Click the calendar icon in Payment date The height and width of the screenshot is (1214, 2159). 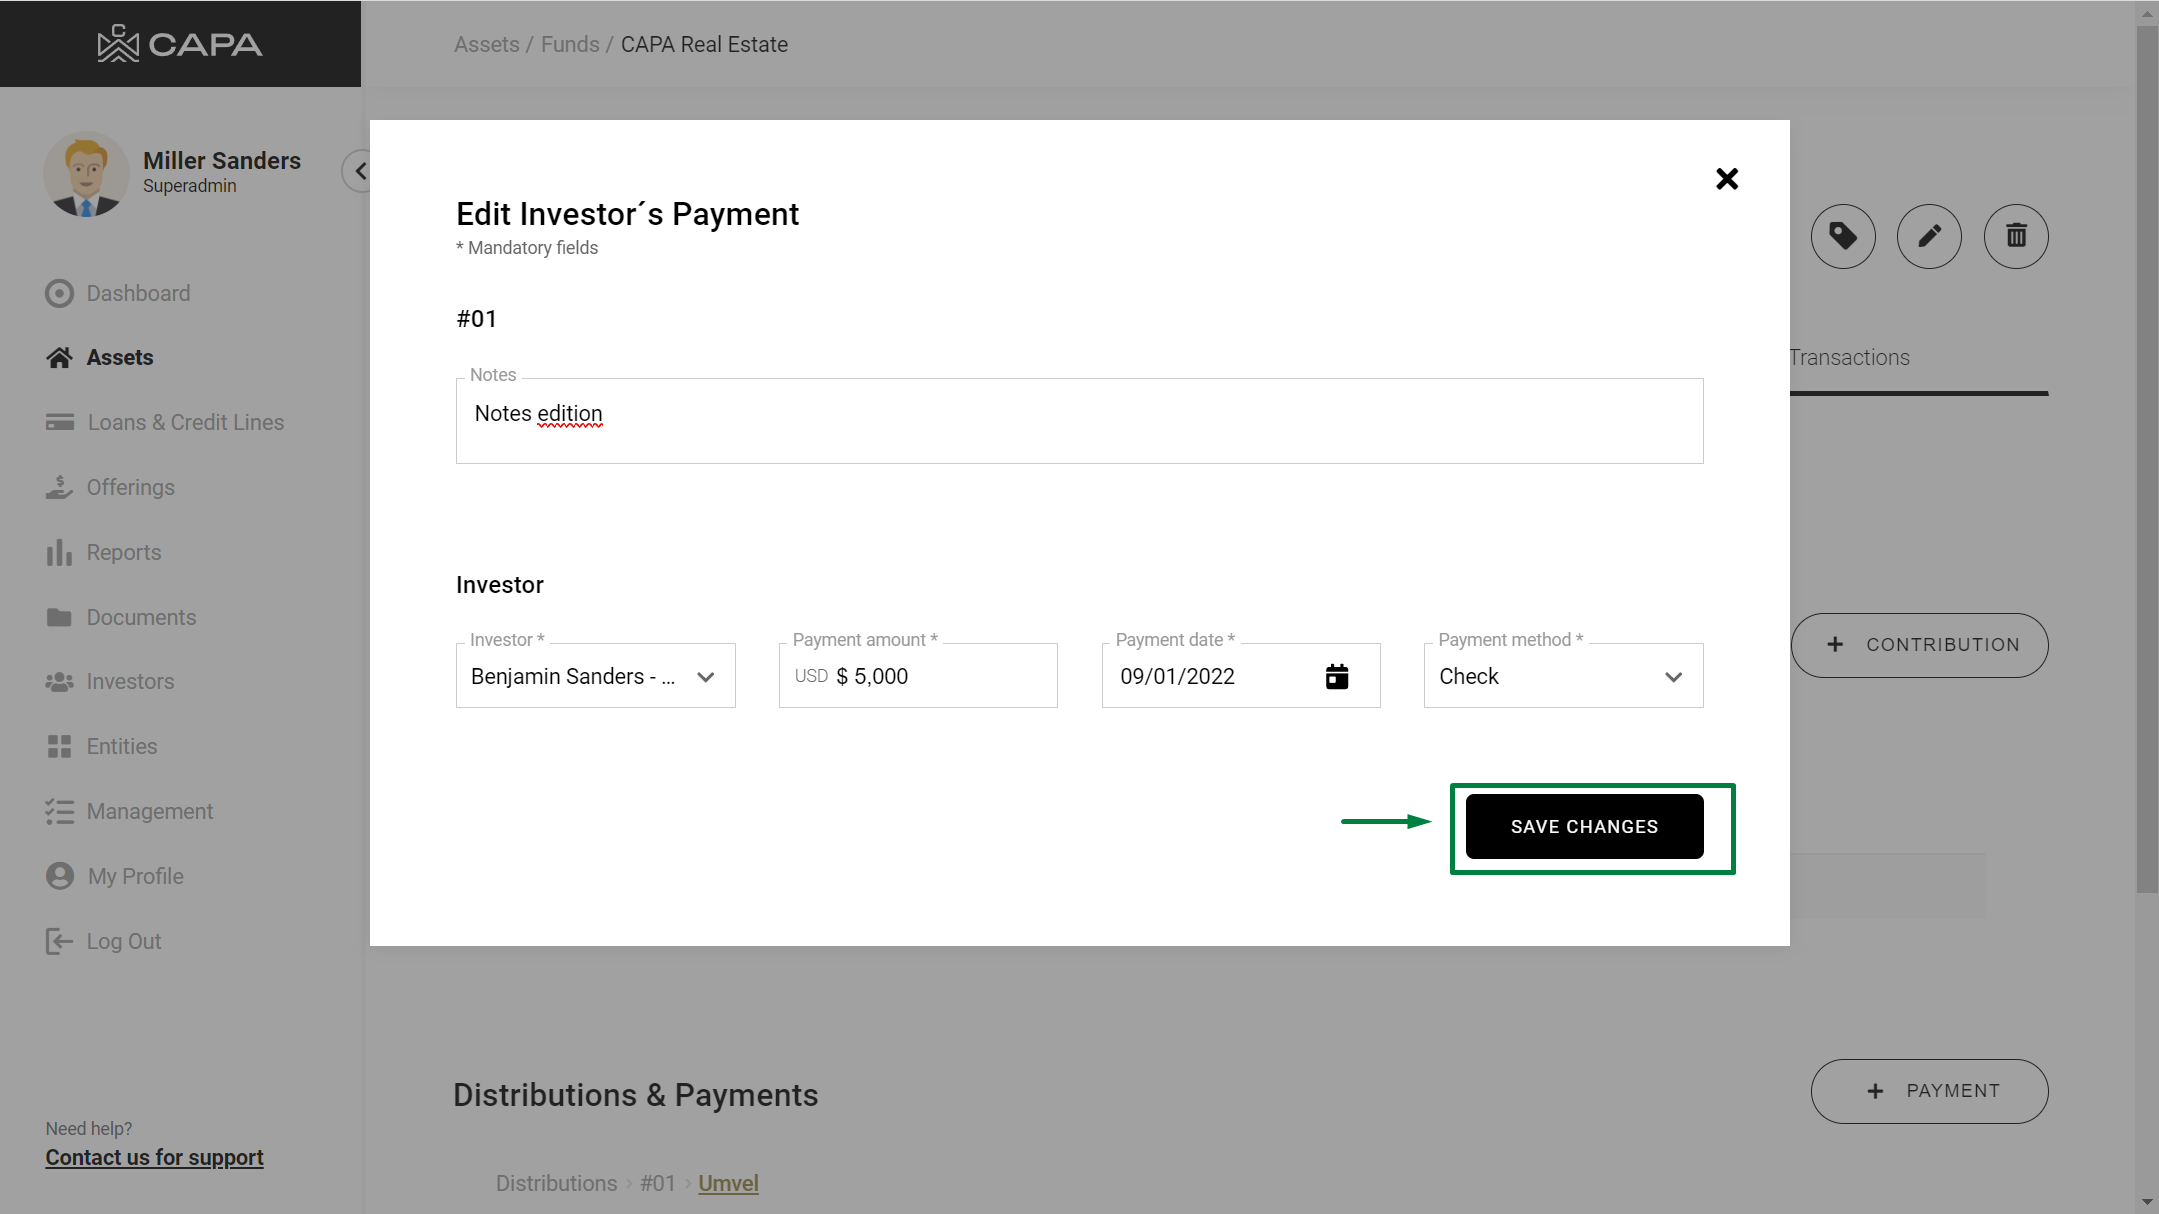point(1337,676)
